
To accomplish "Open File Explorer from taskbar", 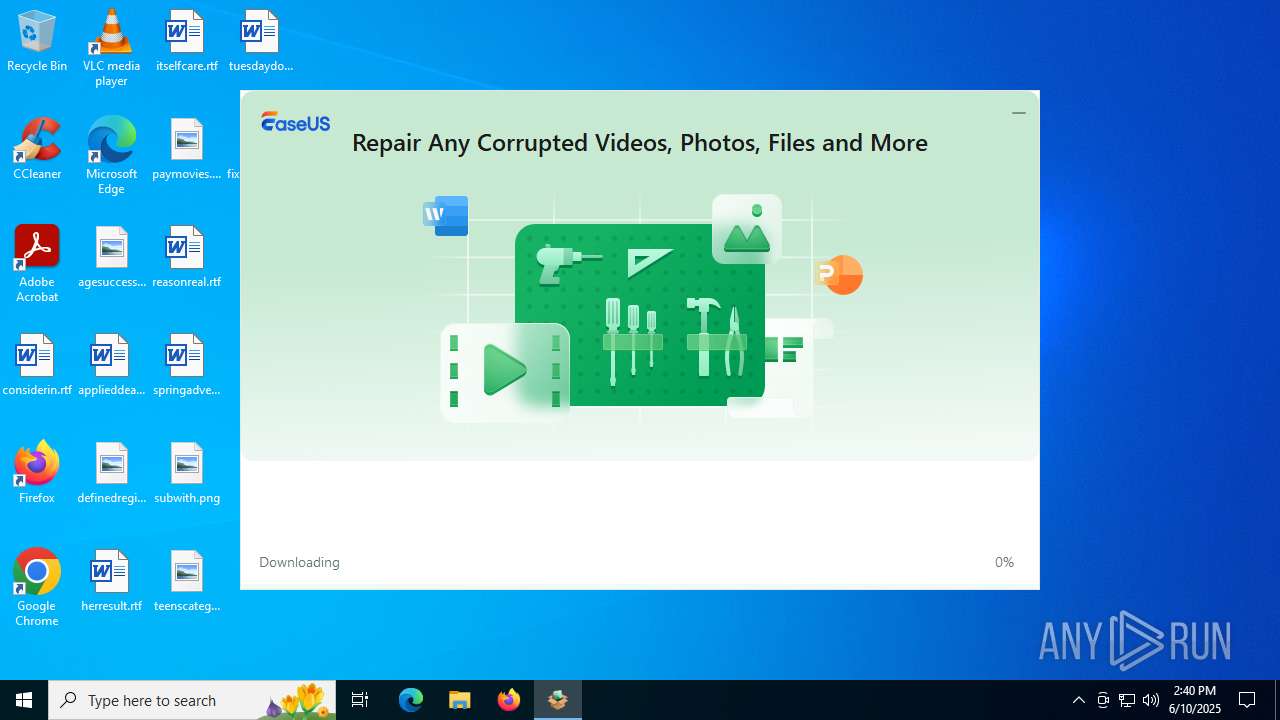I will pyautogui.click(x=460, y=700).
